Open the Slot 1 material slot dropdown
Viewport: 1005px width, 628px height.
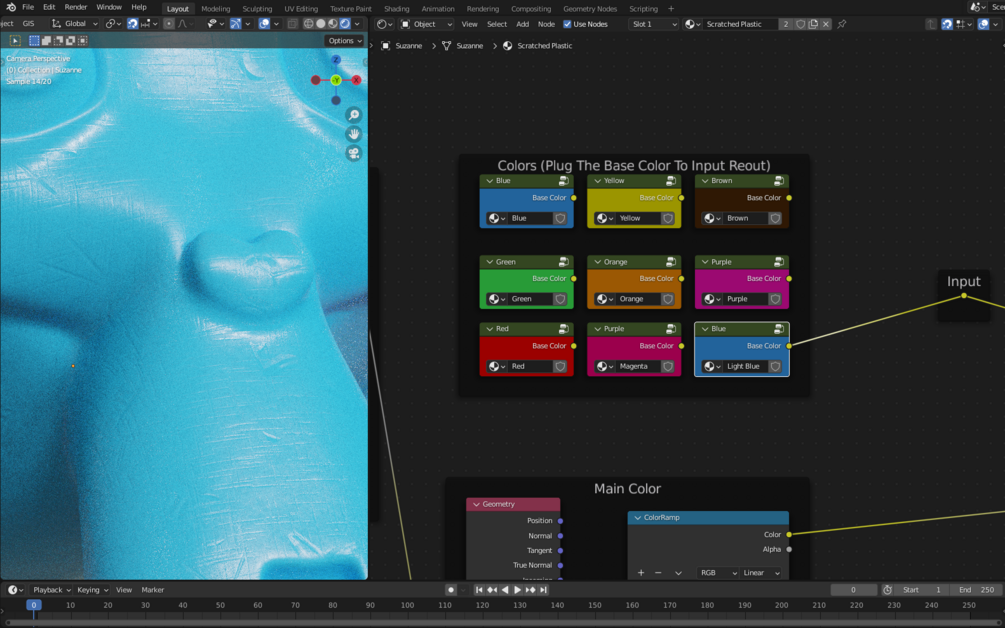click(x=654, y=24)
